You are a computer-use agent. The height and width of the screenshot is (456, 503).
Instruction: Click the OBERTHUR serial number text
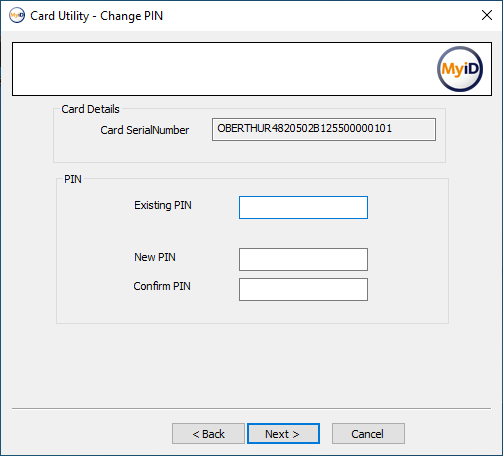pos(305,128)
